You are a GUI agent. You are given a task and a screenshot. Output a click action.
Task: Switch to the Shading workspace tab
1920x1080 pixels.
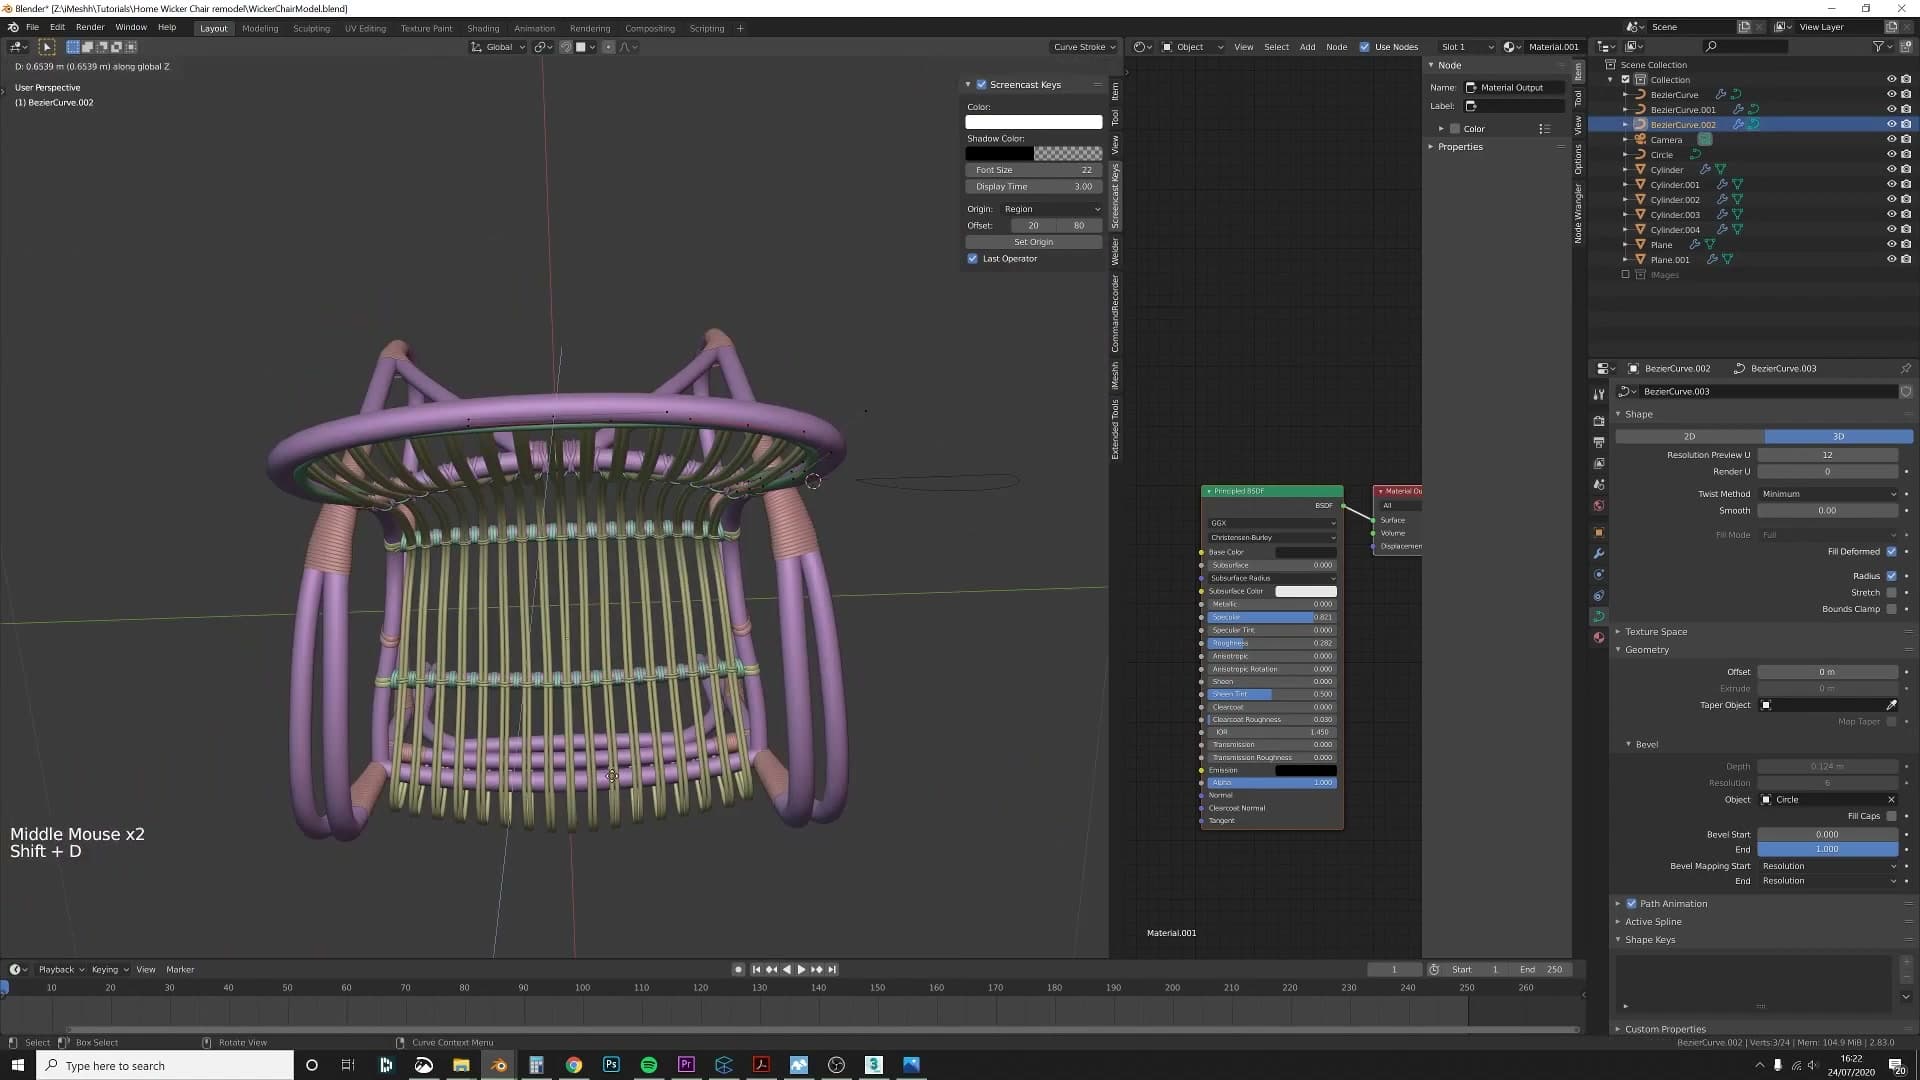point(483,28)
